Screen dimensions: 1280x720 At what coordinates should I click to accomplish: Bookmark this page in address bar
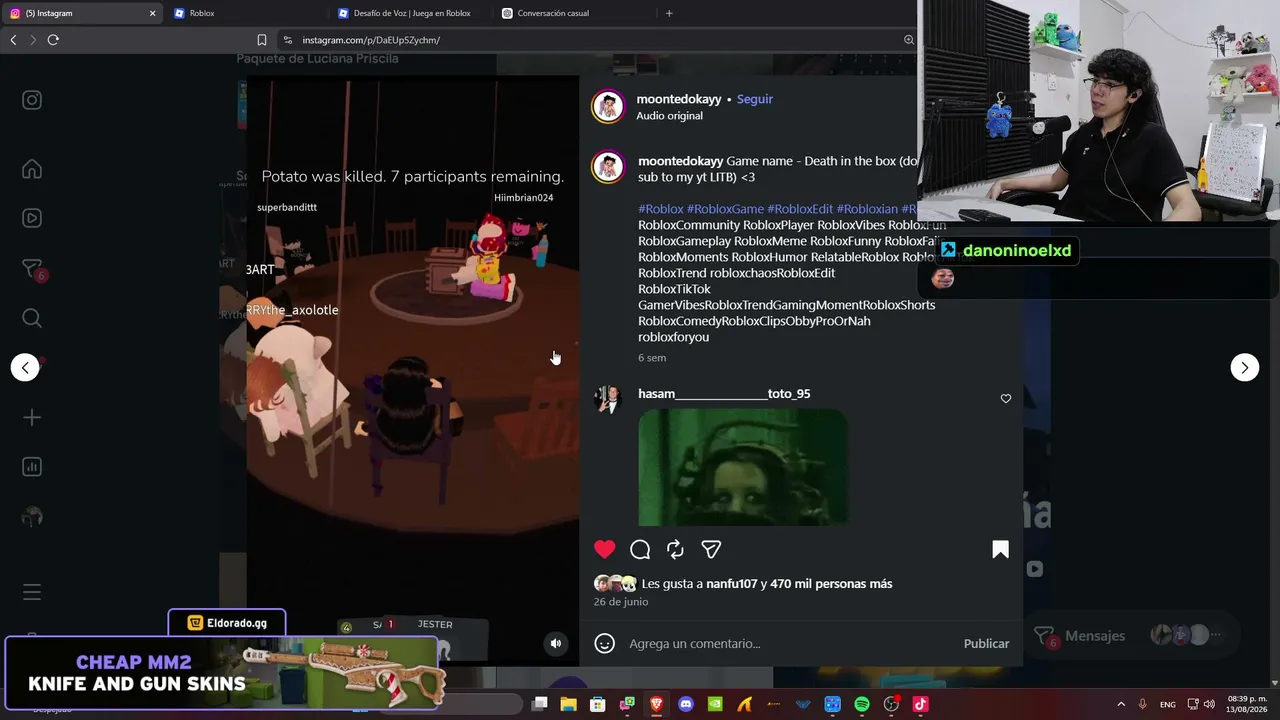pos(262,40)
